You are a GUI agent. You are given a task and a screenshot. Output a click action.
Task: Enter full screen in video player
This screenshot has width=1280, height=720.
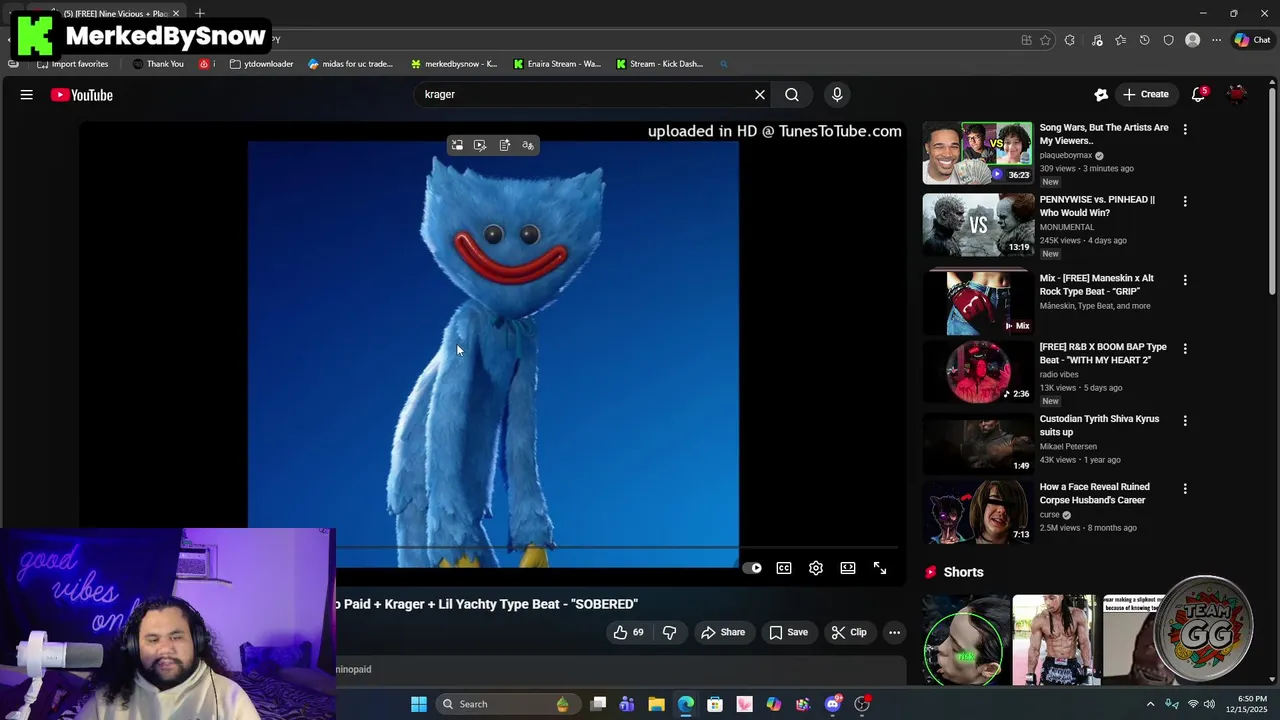point(880,568)
